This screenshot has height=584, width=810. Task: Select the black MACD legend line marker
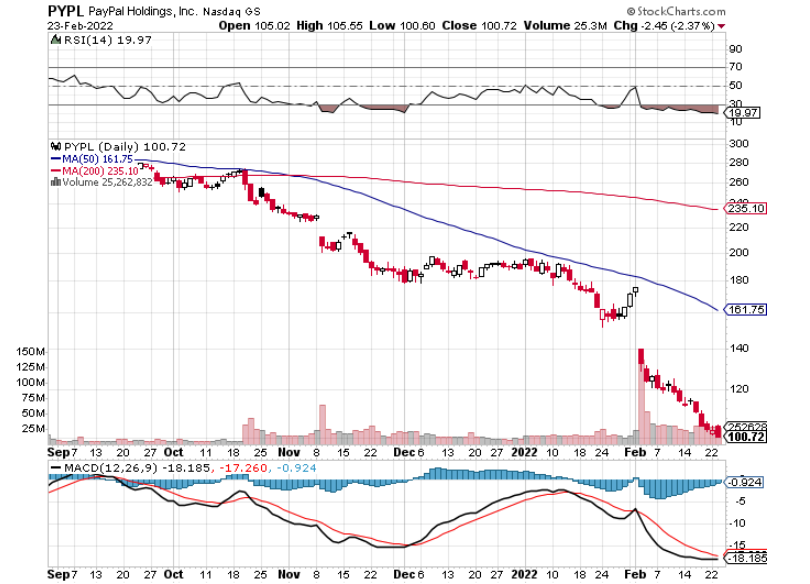point(56,468)
